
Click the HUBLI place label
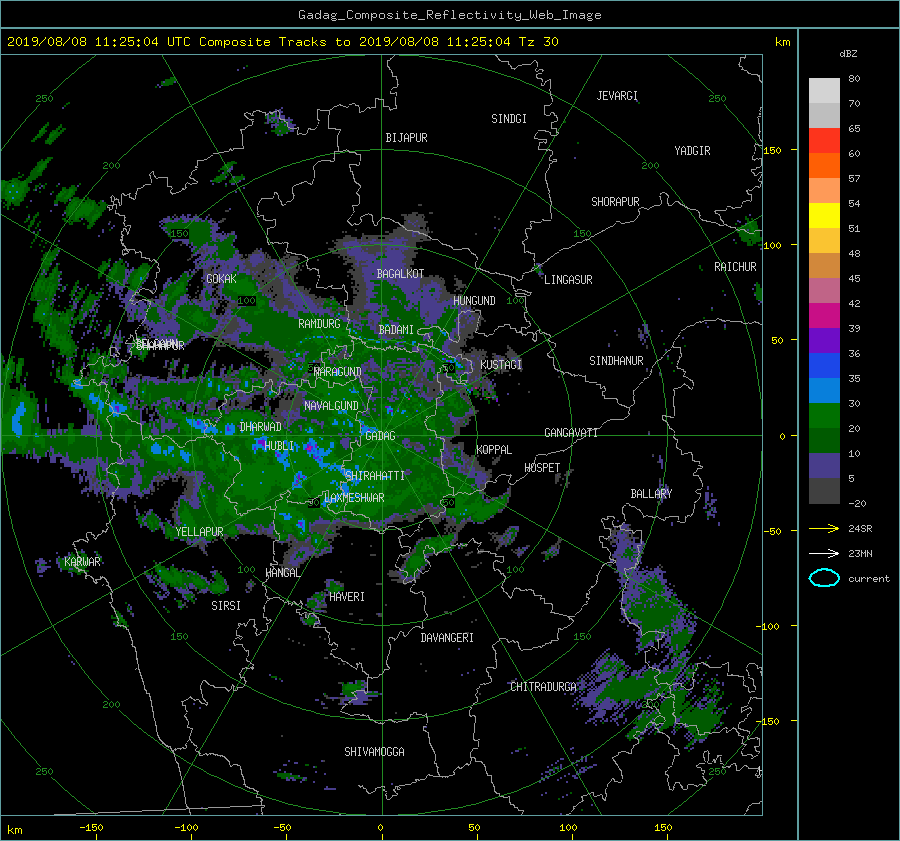click(x=279, y=445)
